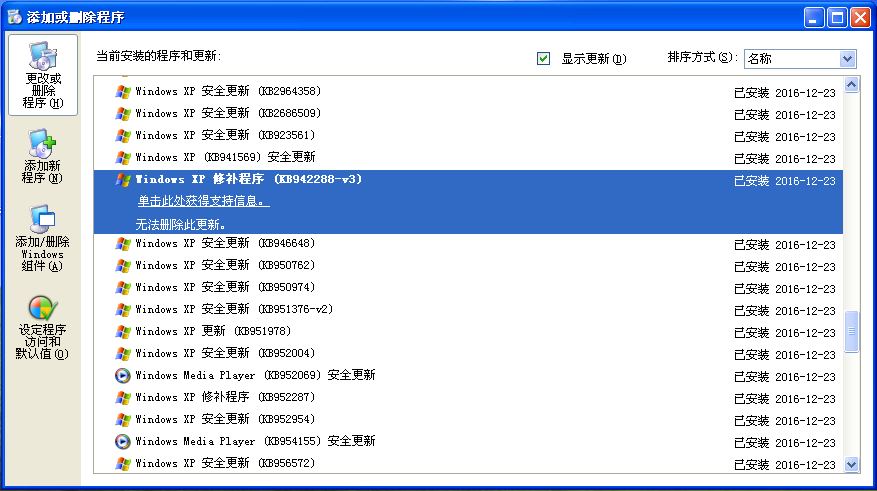The height and width of the screenshot is (491, 877).
Task: Select Windows XP 更新 (KB951978) row
Action: click(x=468, y=332)
